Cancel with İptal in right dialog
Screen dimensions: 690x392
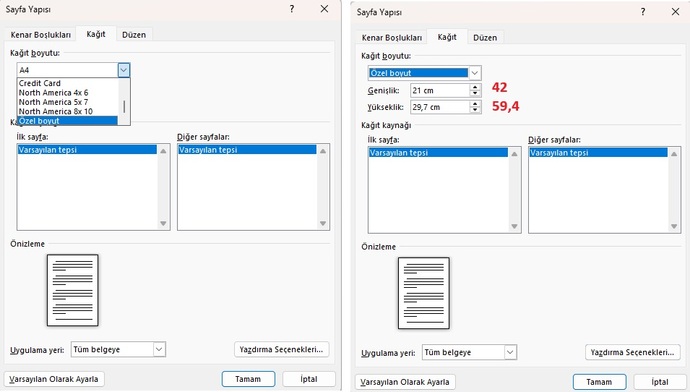[x=660, y=382]
